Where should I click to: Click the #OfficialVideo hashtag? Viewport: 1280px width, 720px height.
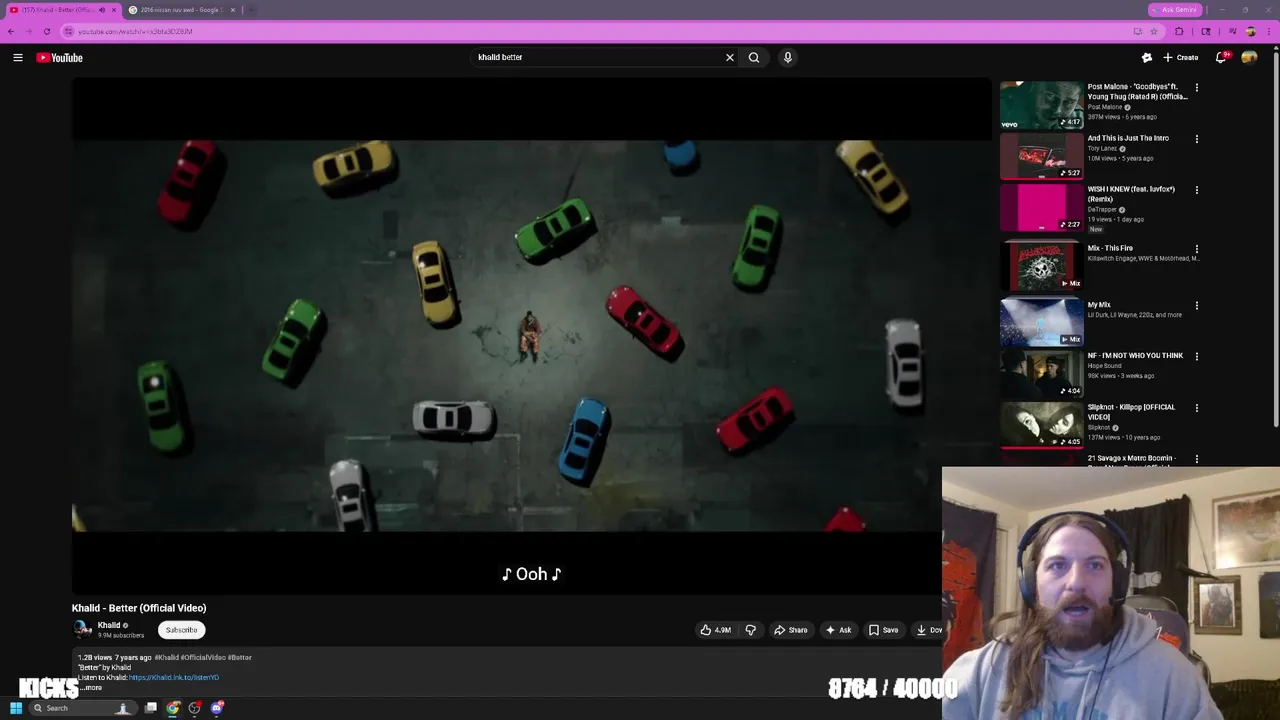pos(202,657)
